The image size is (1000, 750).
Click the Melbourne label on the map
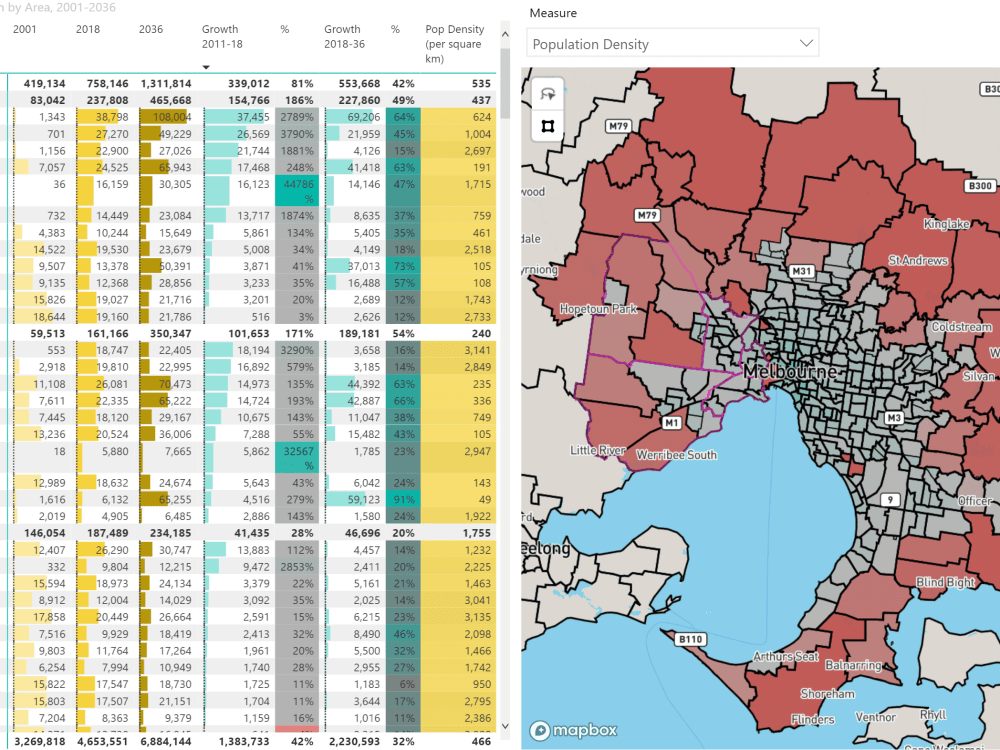pos(790,371)
